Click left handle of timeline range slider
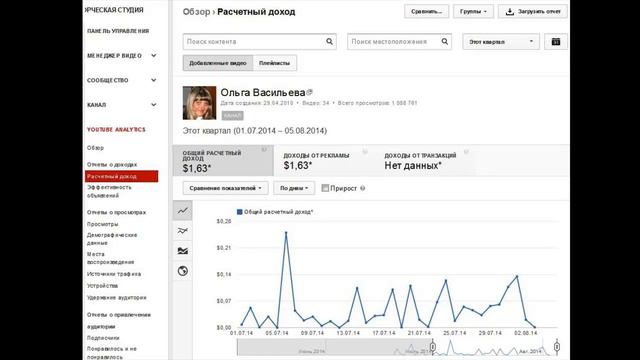The image size is (640, 360). click(x=433, y=347)
